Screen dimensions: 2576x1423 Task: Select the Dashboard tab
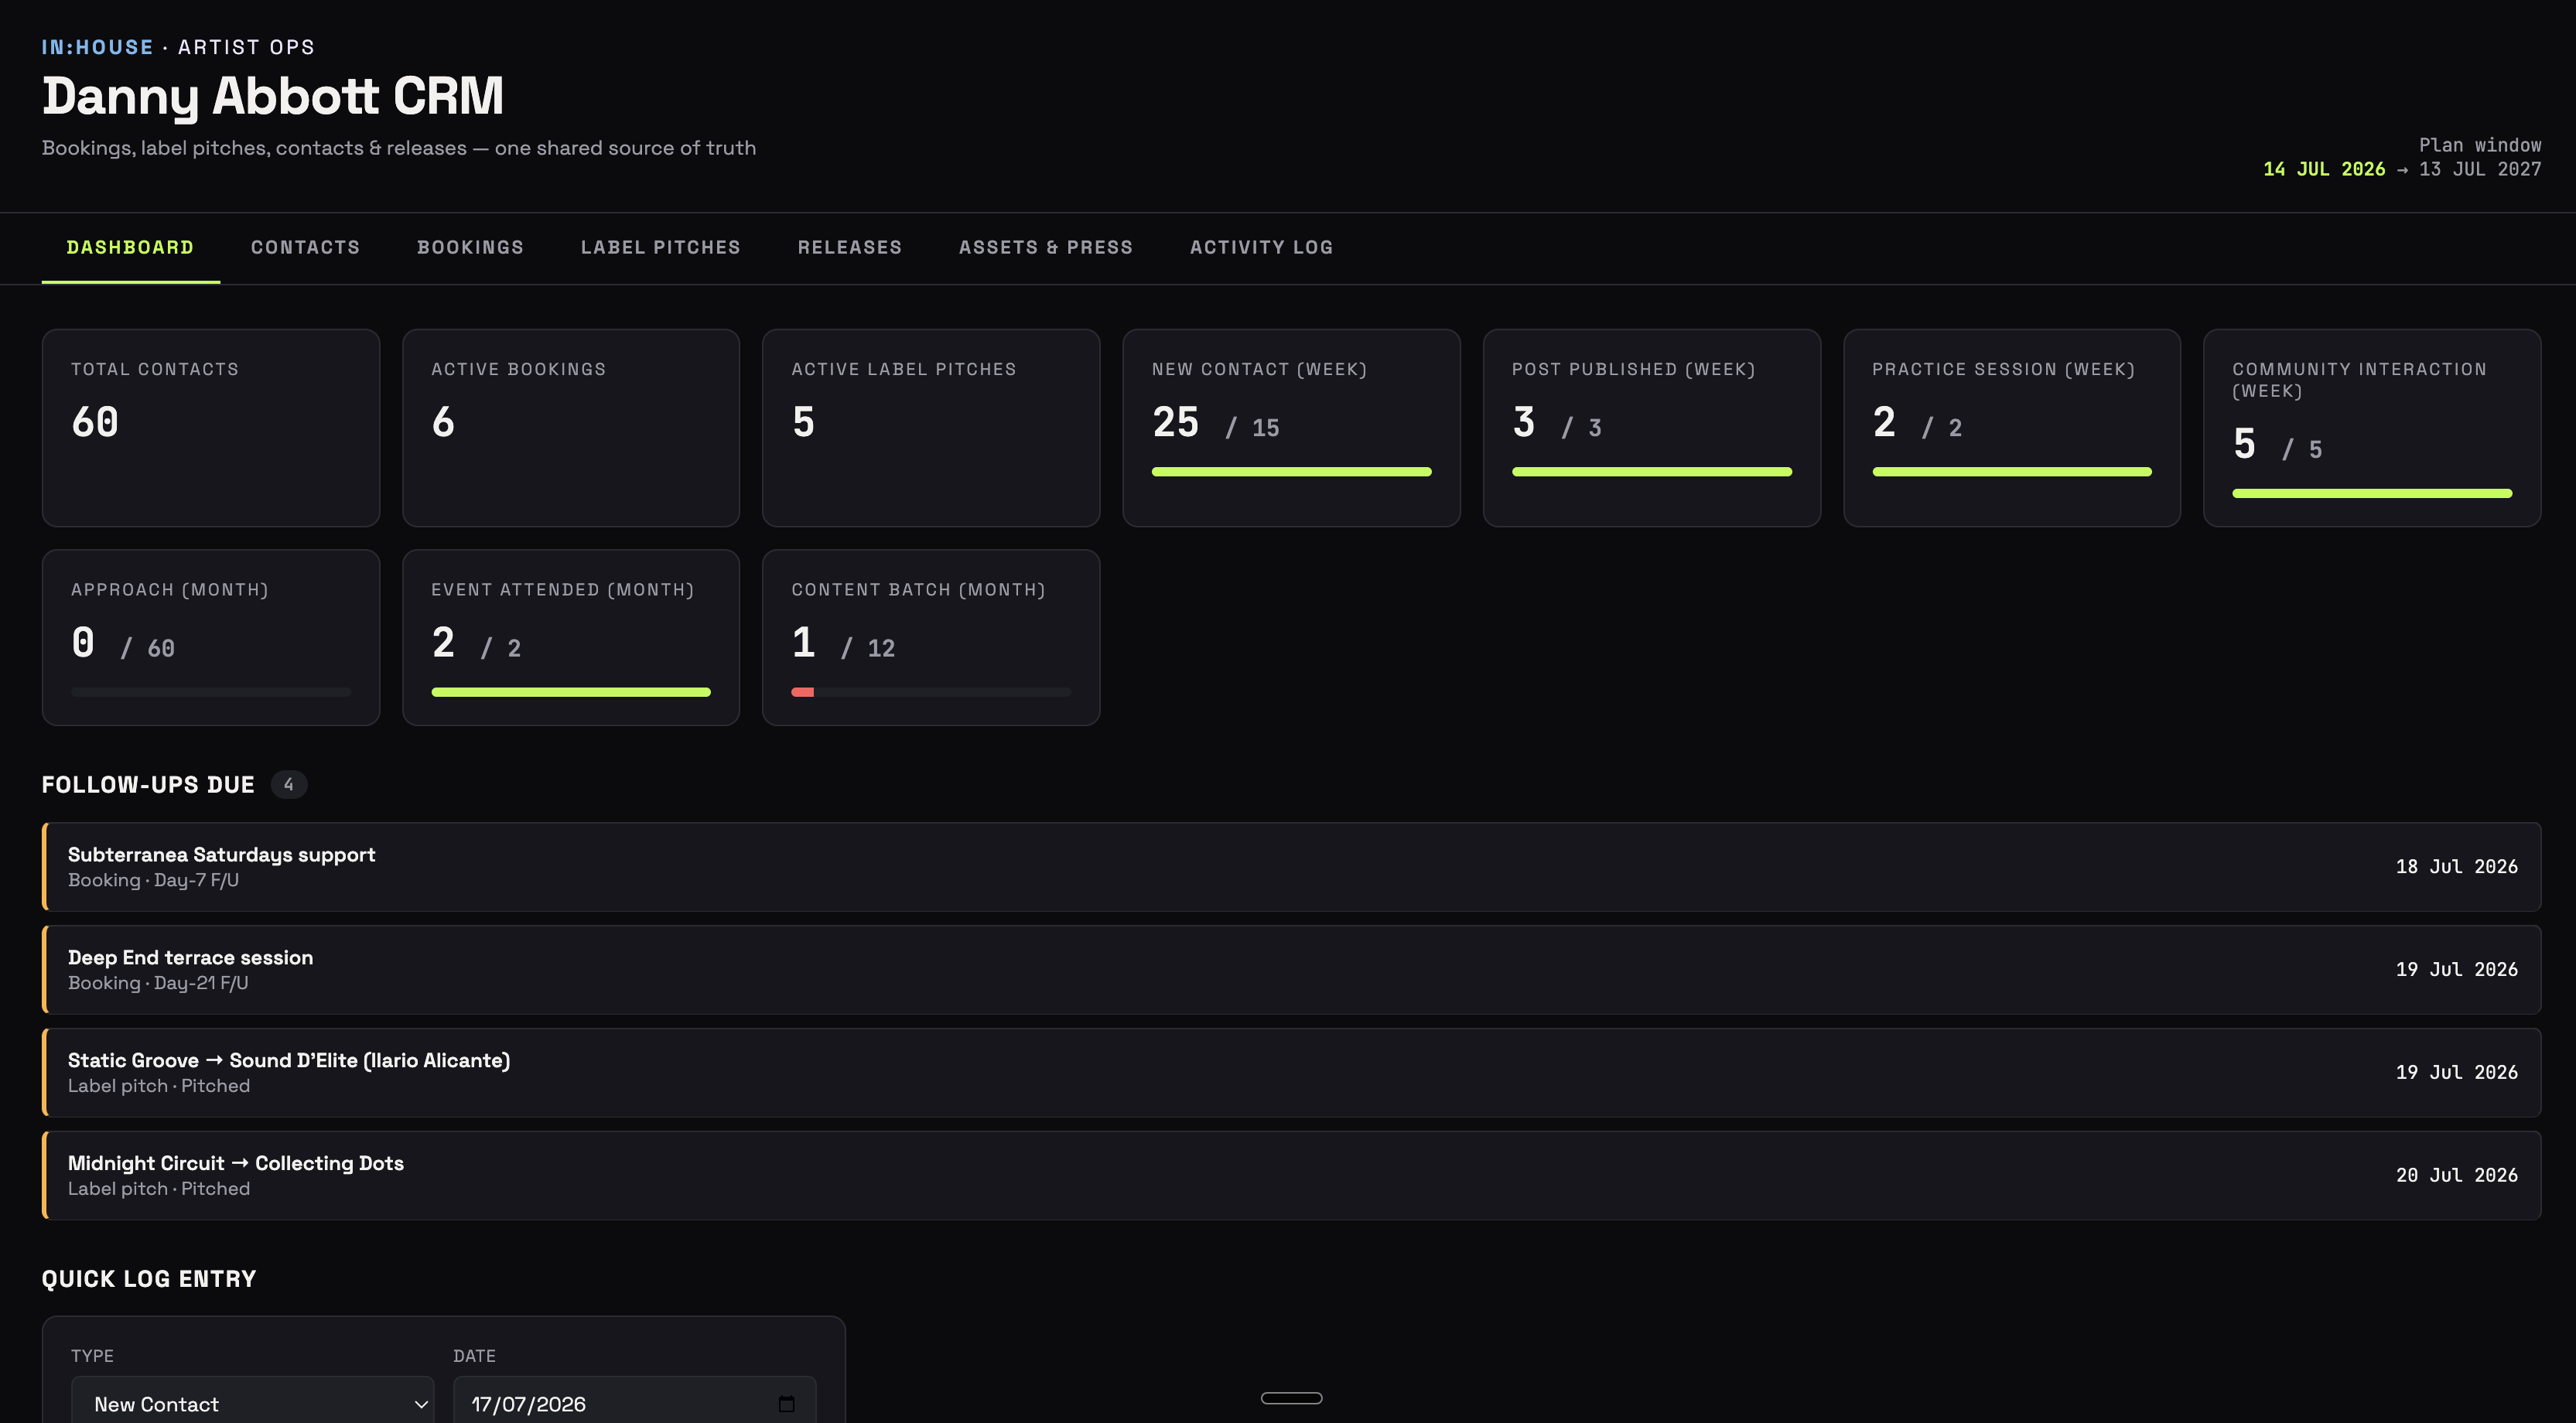[x=130, y=247]
